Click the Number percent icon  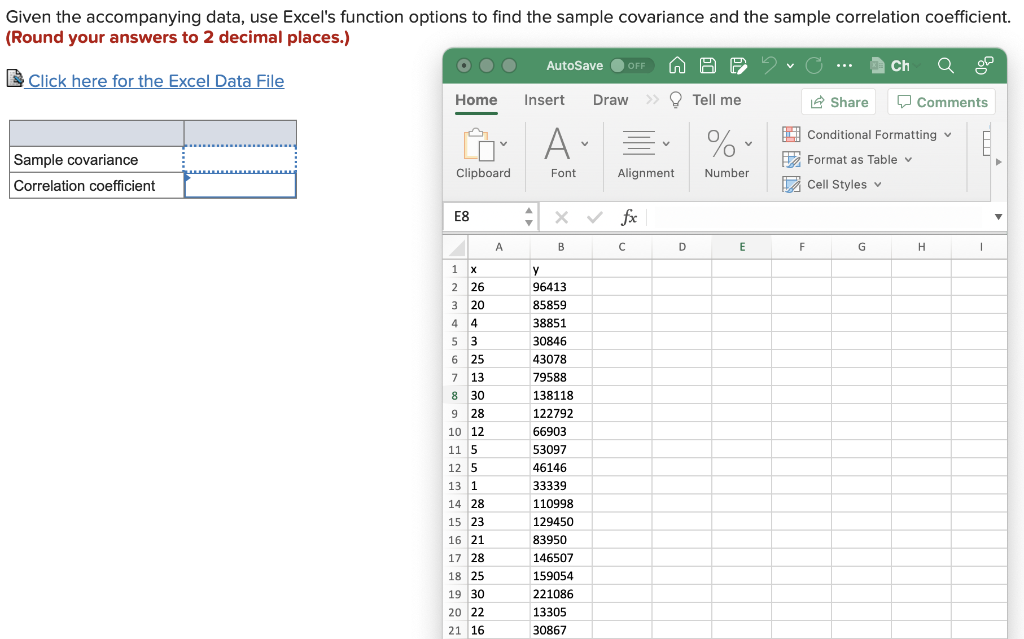(x=722, y=145)
